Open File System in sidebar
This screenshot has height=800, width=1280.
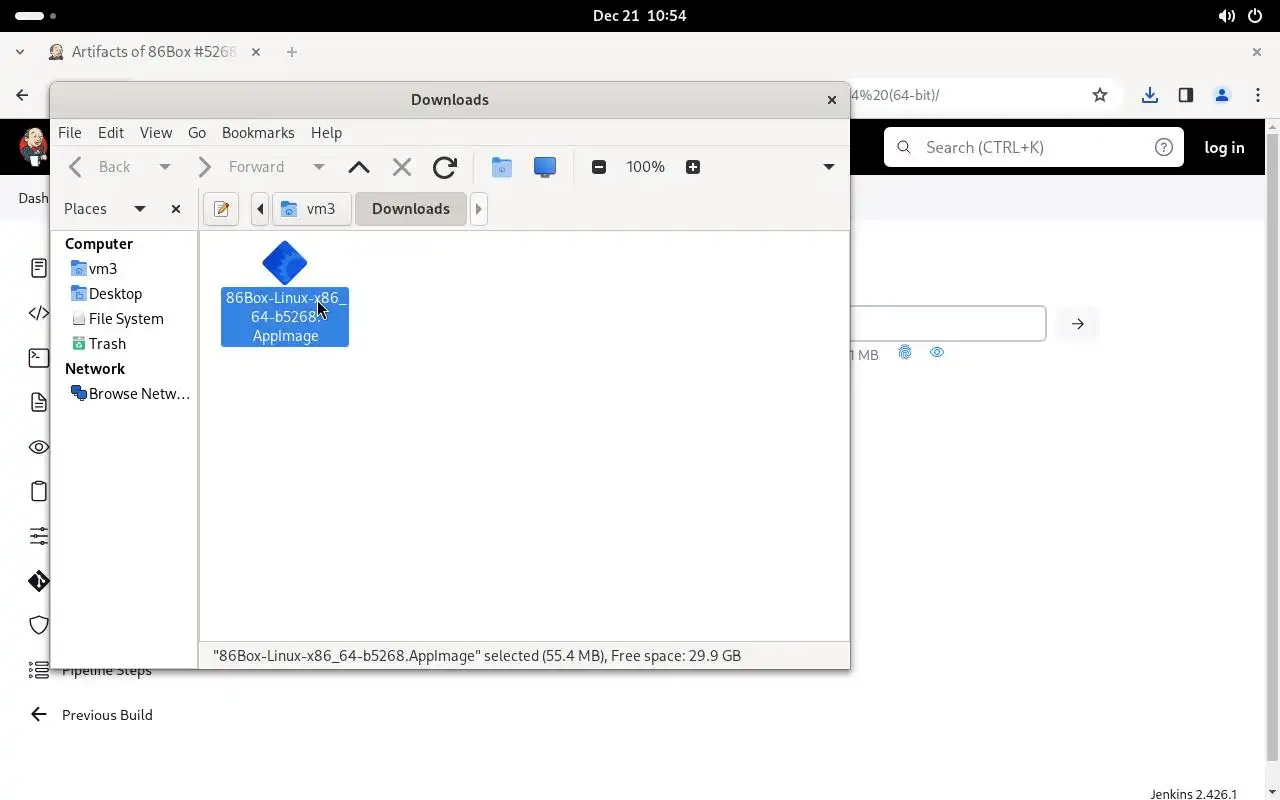click(126, 318)
